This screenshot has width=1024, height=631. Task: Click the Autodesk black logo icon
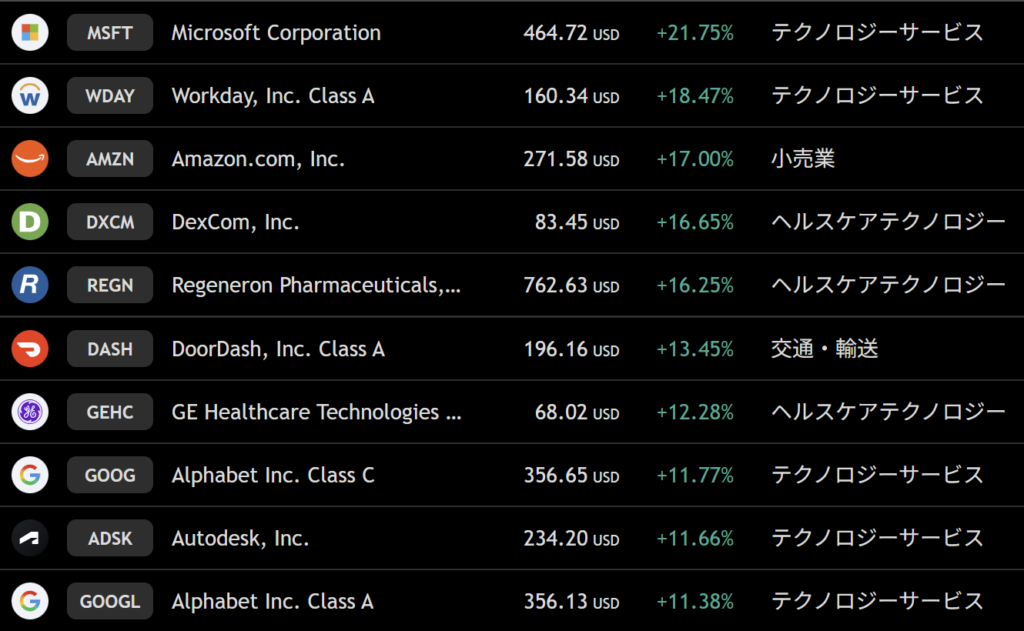click(x=30, y=538)
